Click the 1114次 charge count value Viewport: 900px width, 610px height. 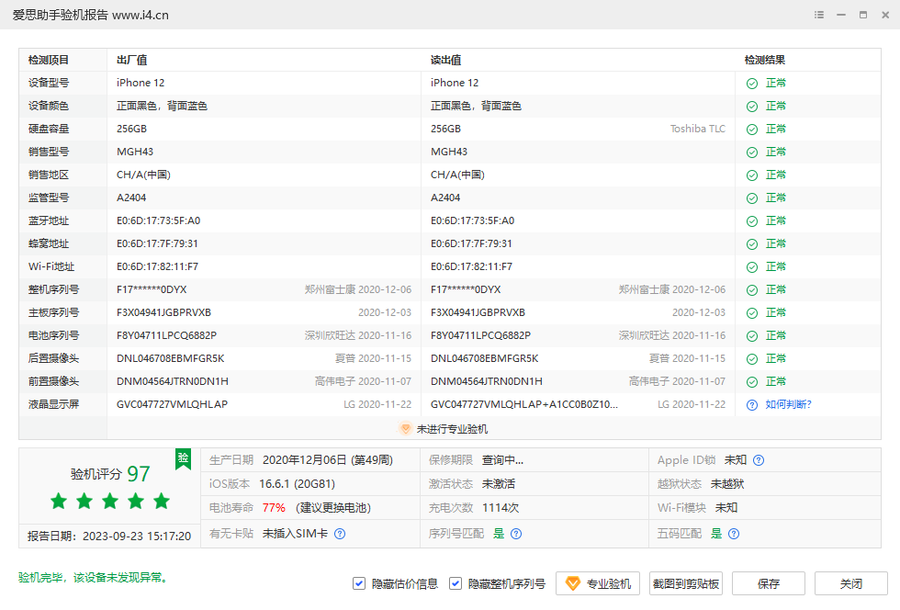tap(501, 508)
